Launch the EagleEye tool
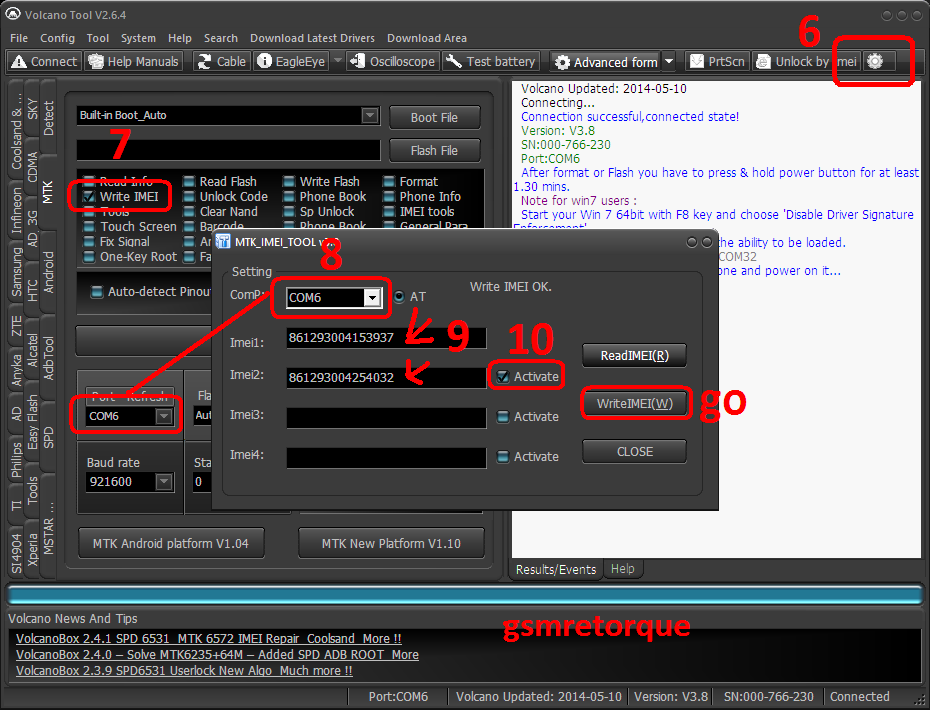 291,61
